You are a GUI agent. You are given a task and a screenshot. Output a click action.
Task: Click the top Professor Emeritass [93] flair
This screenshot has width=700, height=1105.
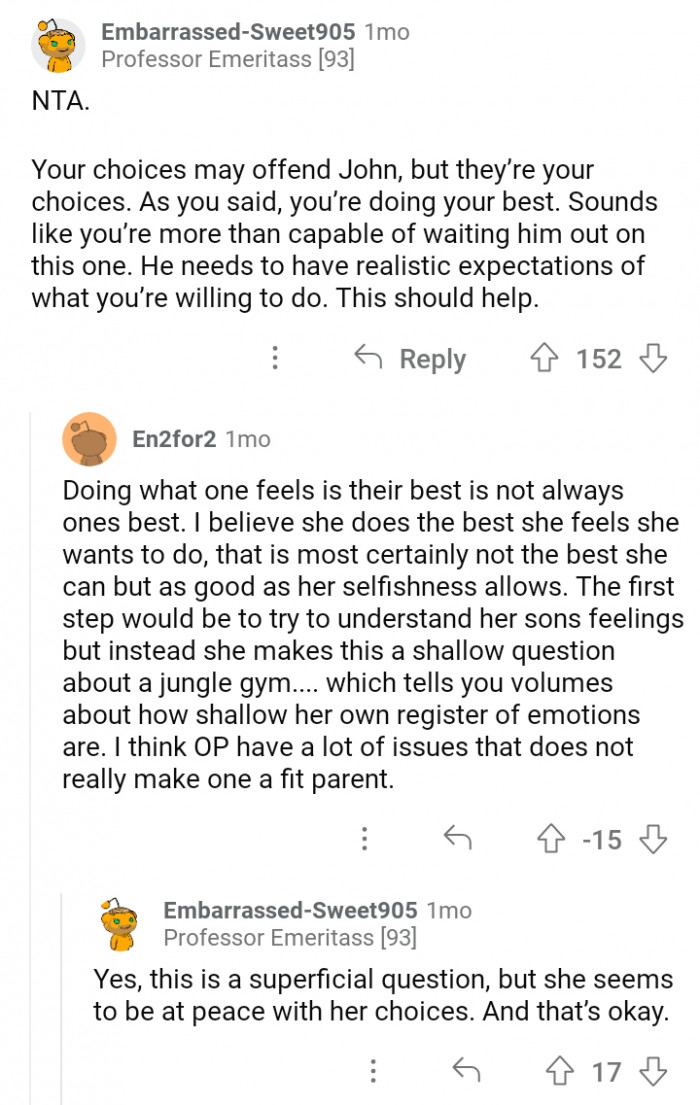pyautogui.click(x=228, y=60)
